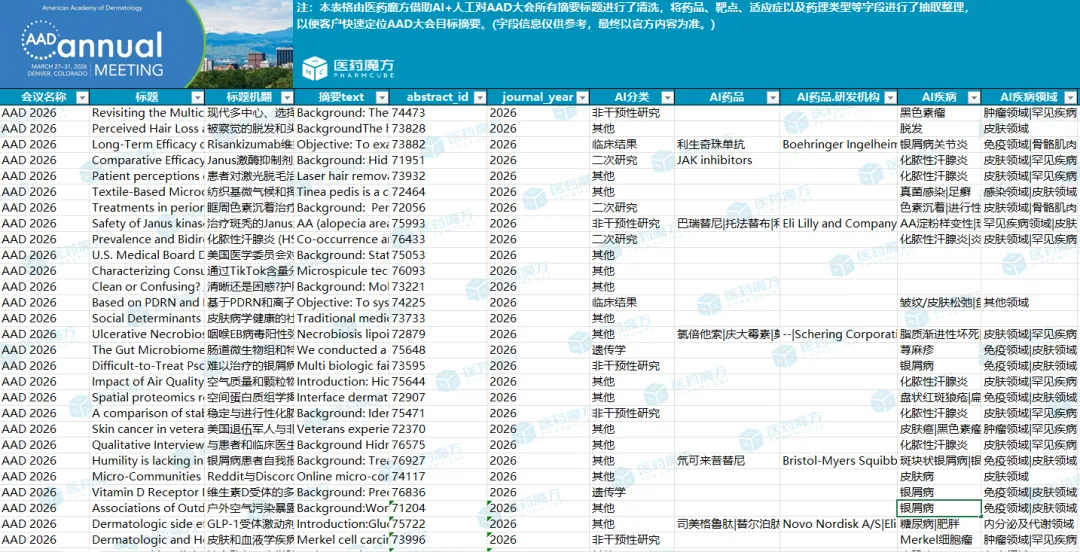Select the disease cell 银屑病关节炎

939,144
